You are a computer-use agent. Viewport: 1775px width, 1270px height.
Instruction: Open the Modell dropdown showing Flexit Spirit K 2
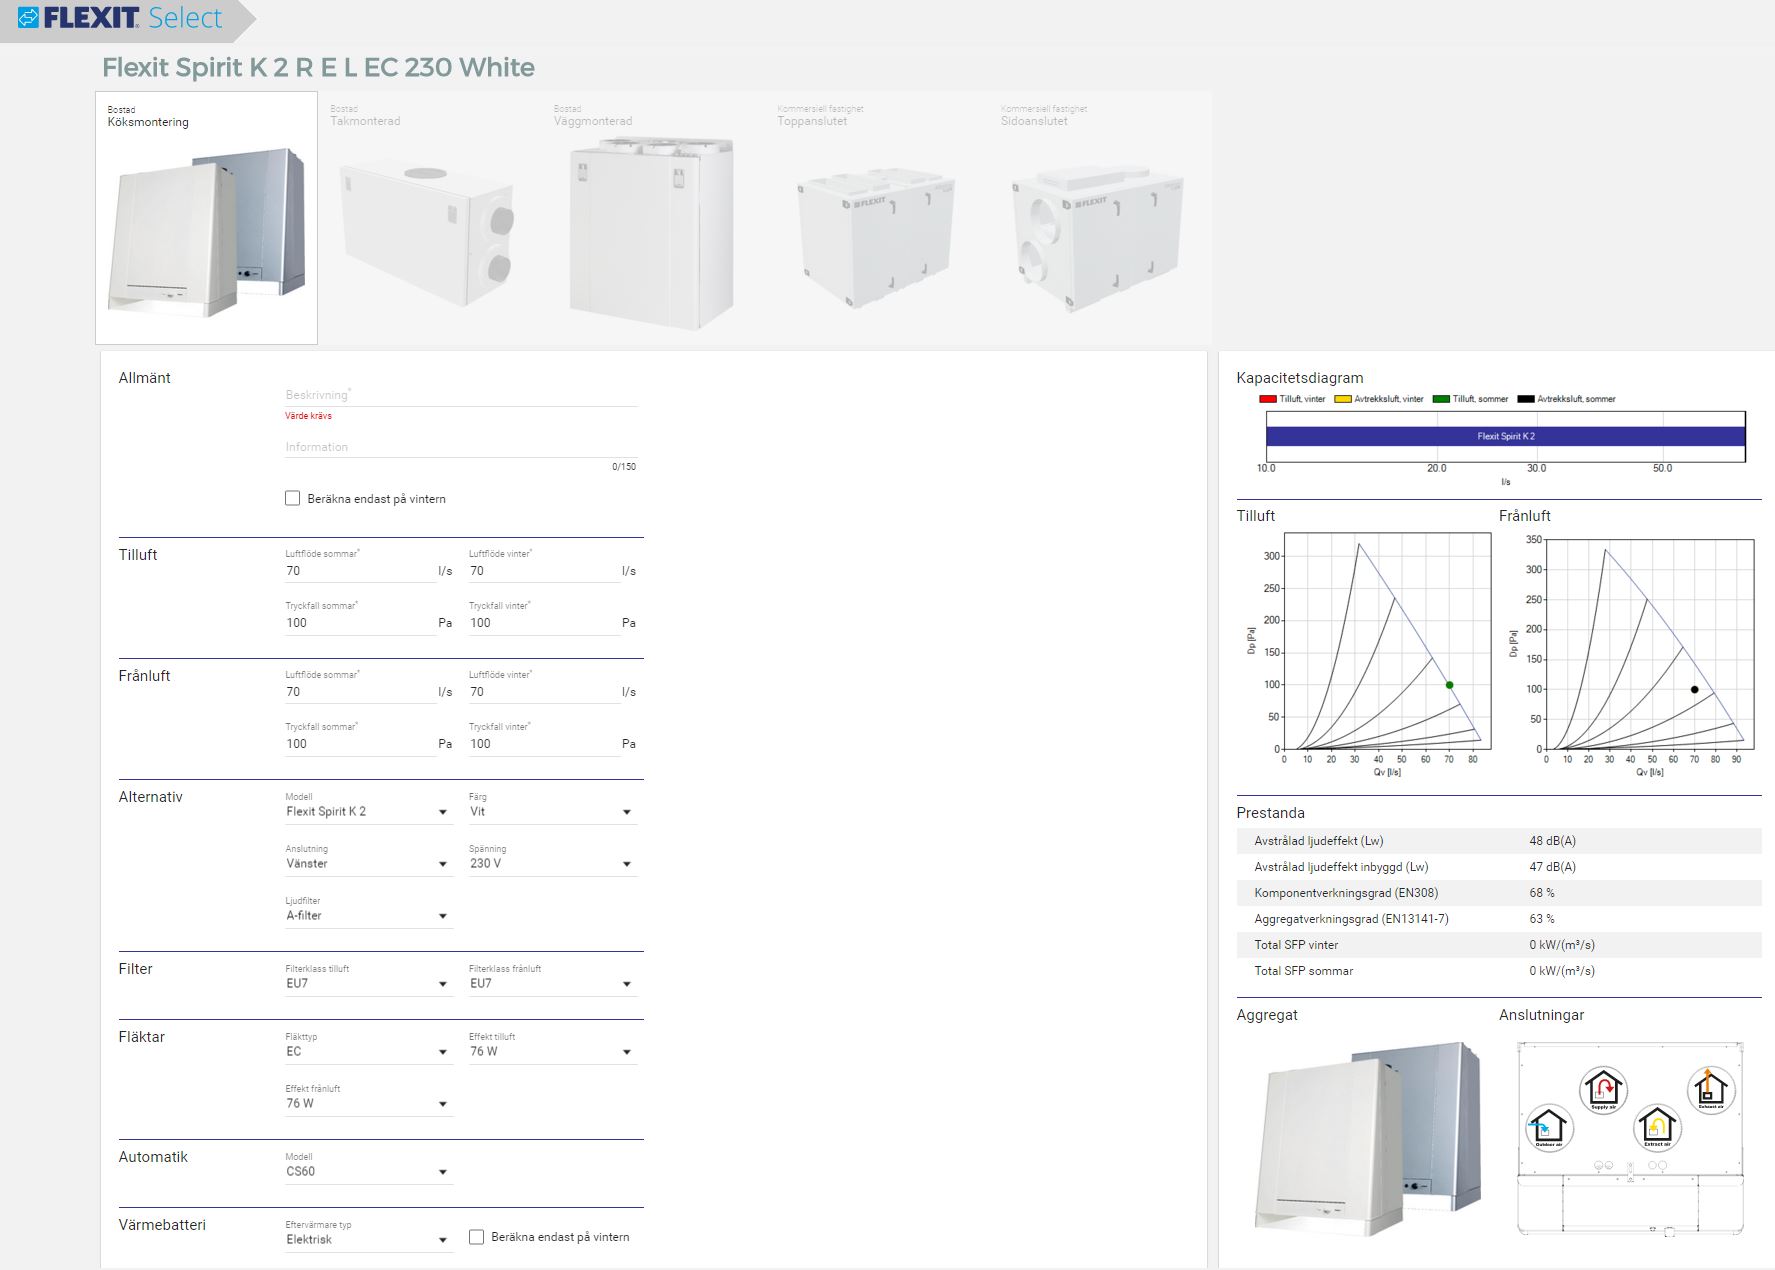(x=368, y=812)
